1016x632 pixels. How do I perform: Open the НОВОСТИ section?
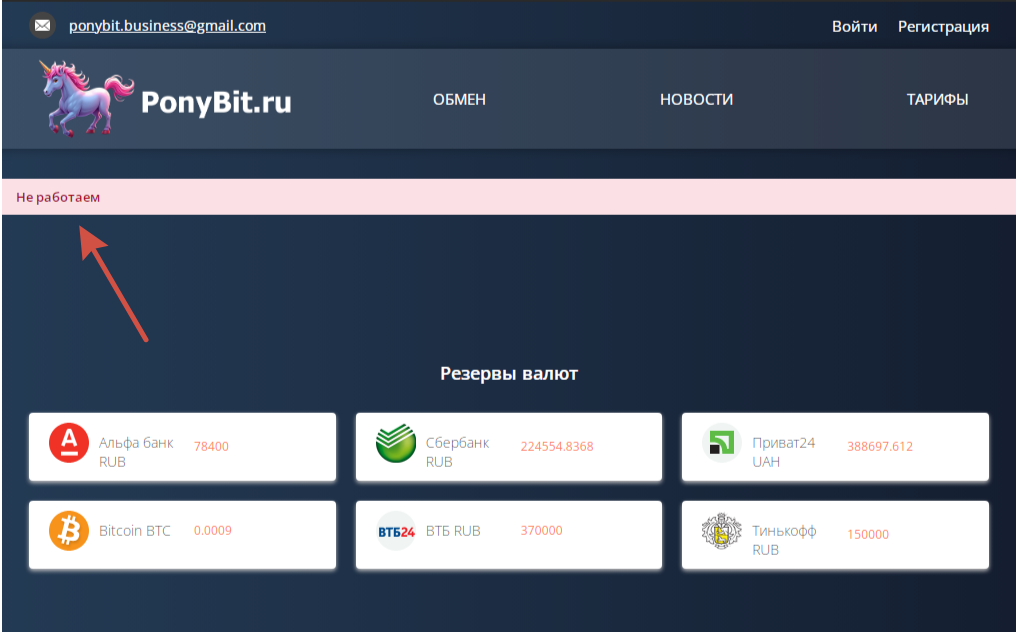coord(696,99)
